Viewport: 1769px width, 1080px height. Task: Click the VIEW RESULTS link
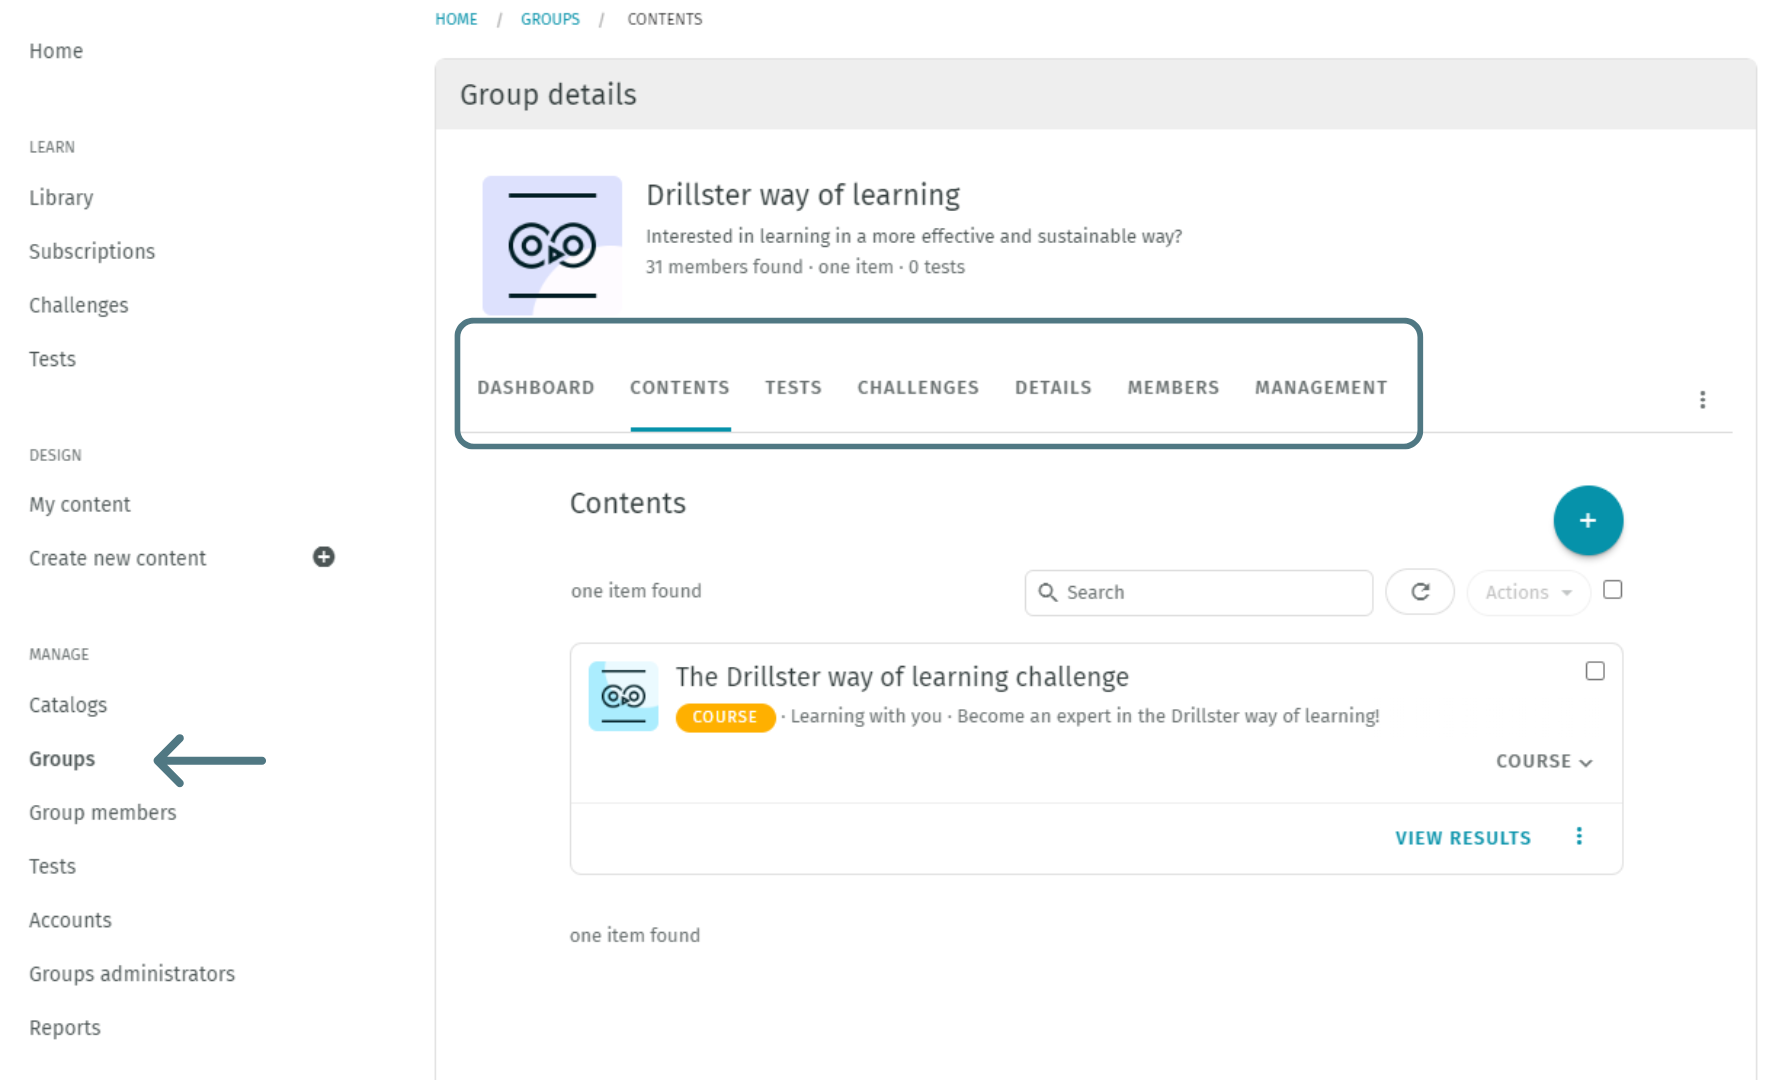tap(1462, 837)
